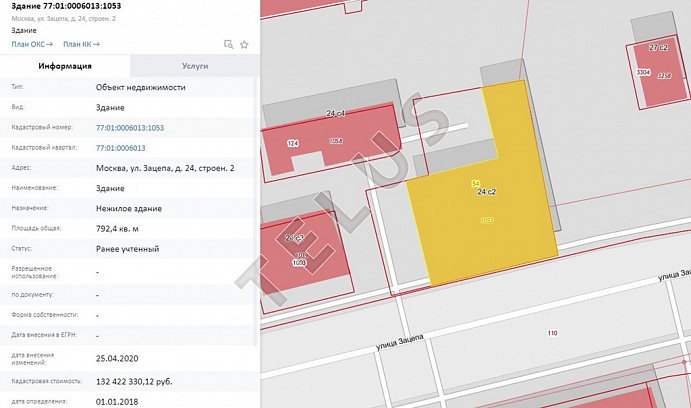Click label 1058 on building 24 с4
The image size is (691, 408).
tap(336, 141)
